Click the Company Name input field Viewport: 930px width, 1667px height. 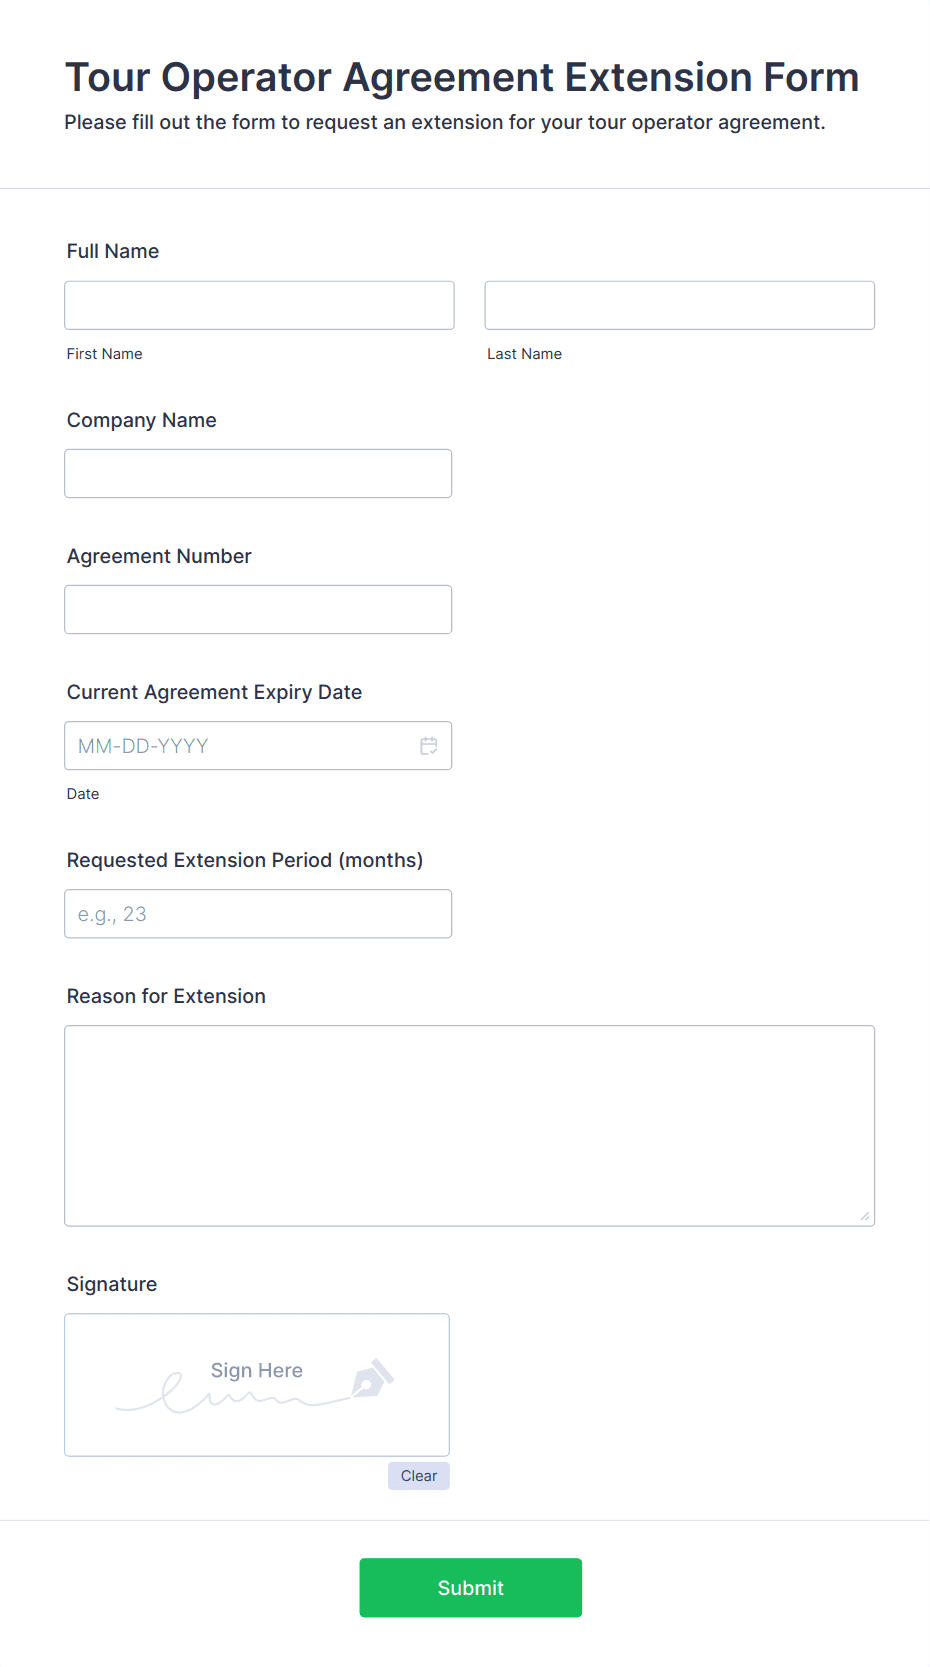258,473
